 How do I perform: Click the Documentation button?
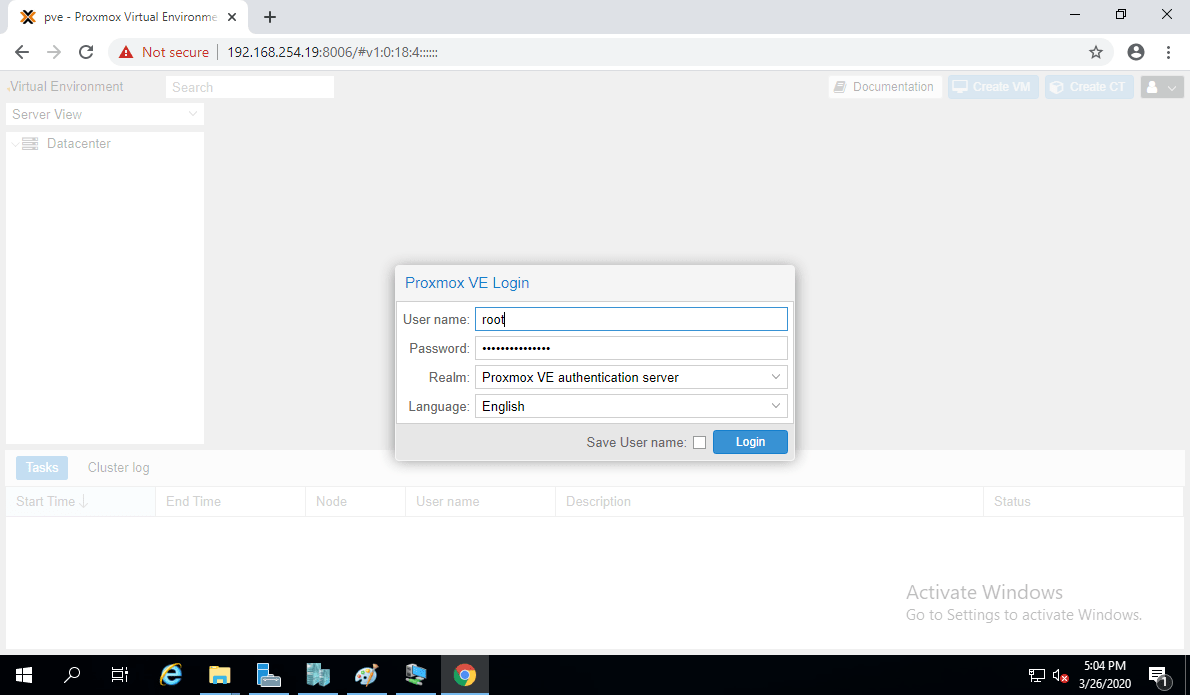[885, 87]
